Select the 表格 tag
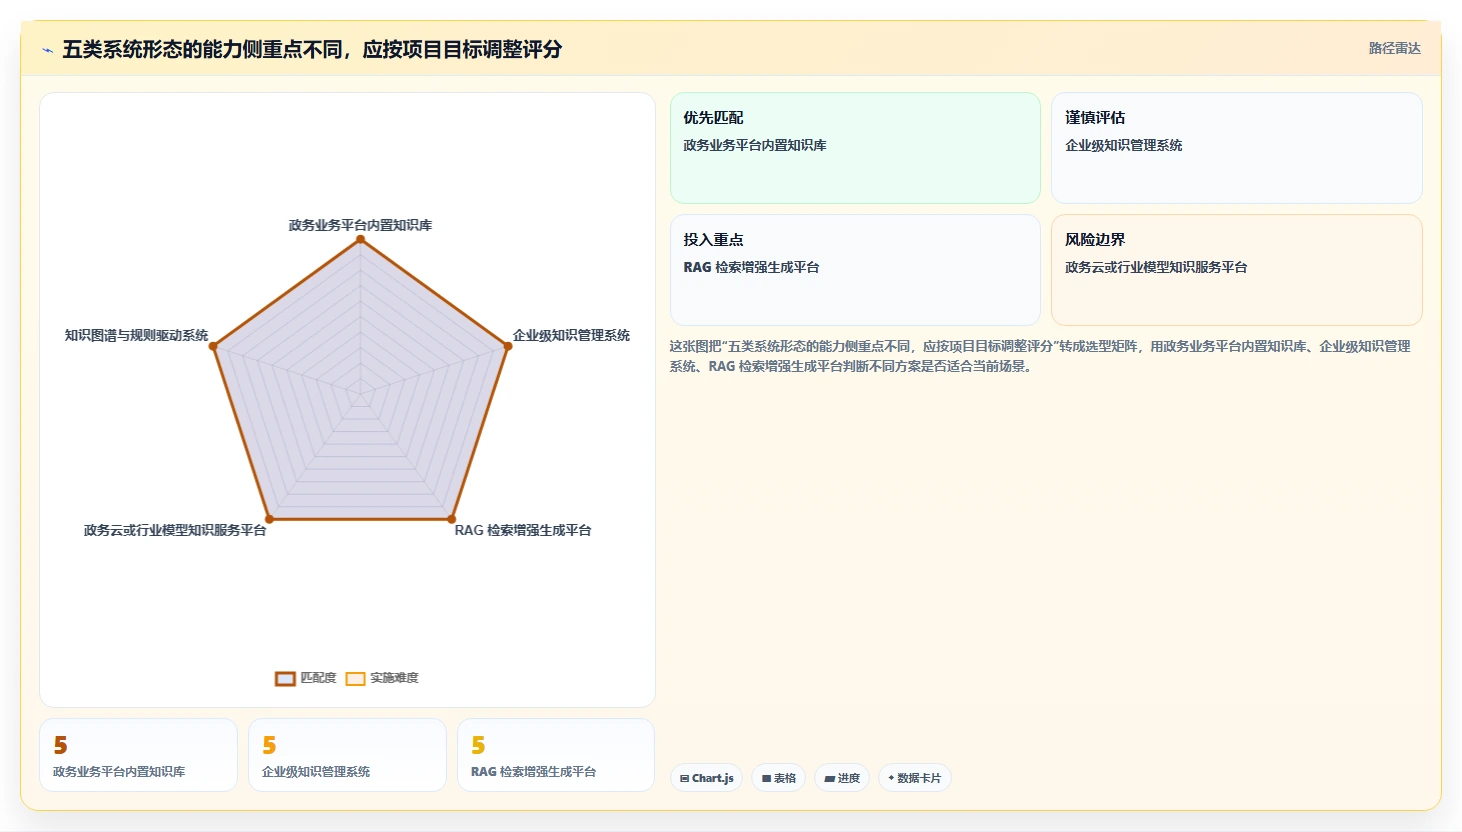 pos(779,778)
